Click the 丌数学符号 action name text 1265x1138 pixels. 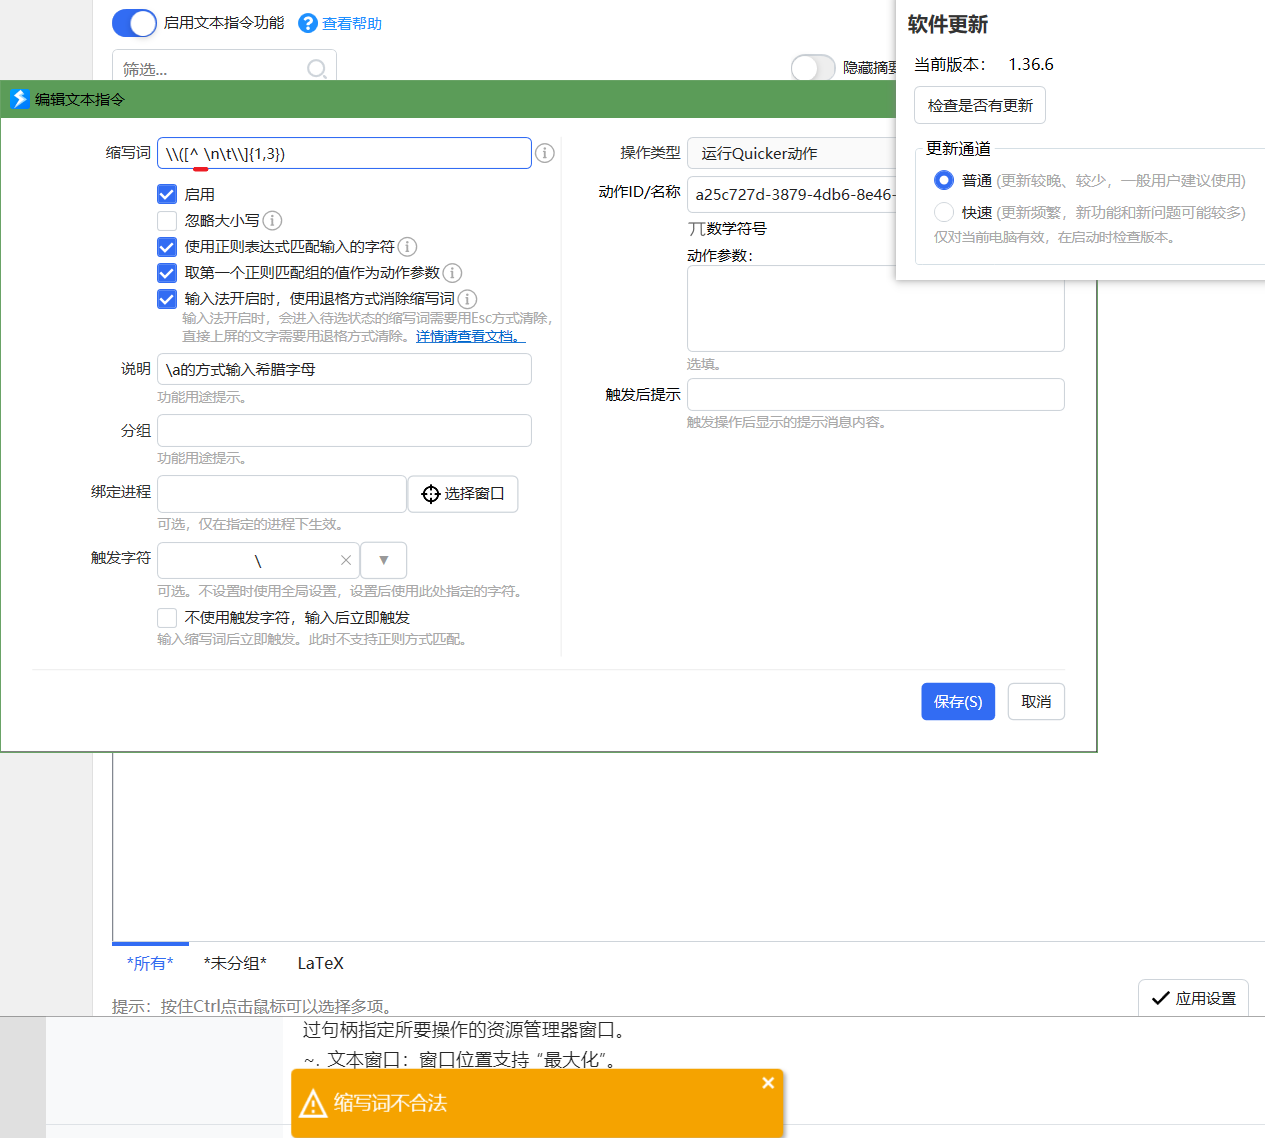point(727,228)
